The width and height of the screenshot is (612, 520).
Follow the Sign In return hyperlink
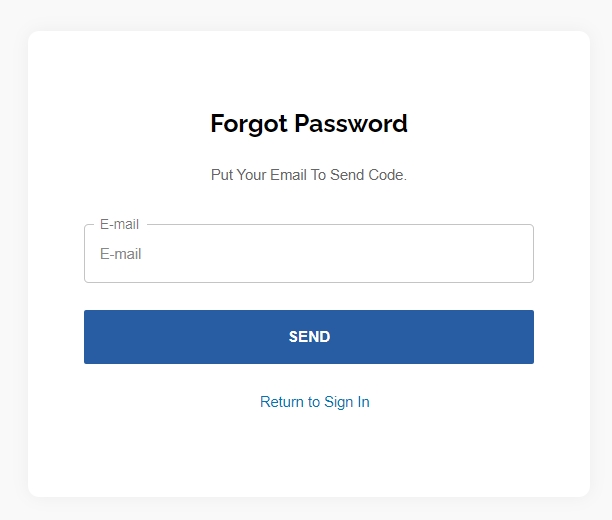[314, 402]
